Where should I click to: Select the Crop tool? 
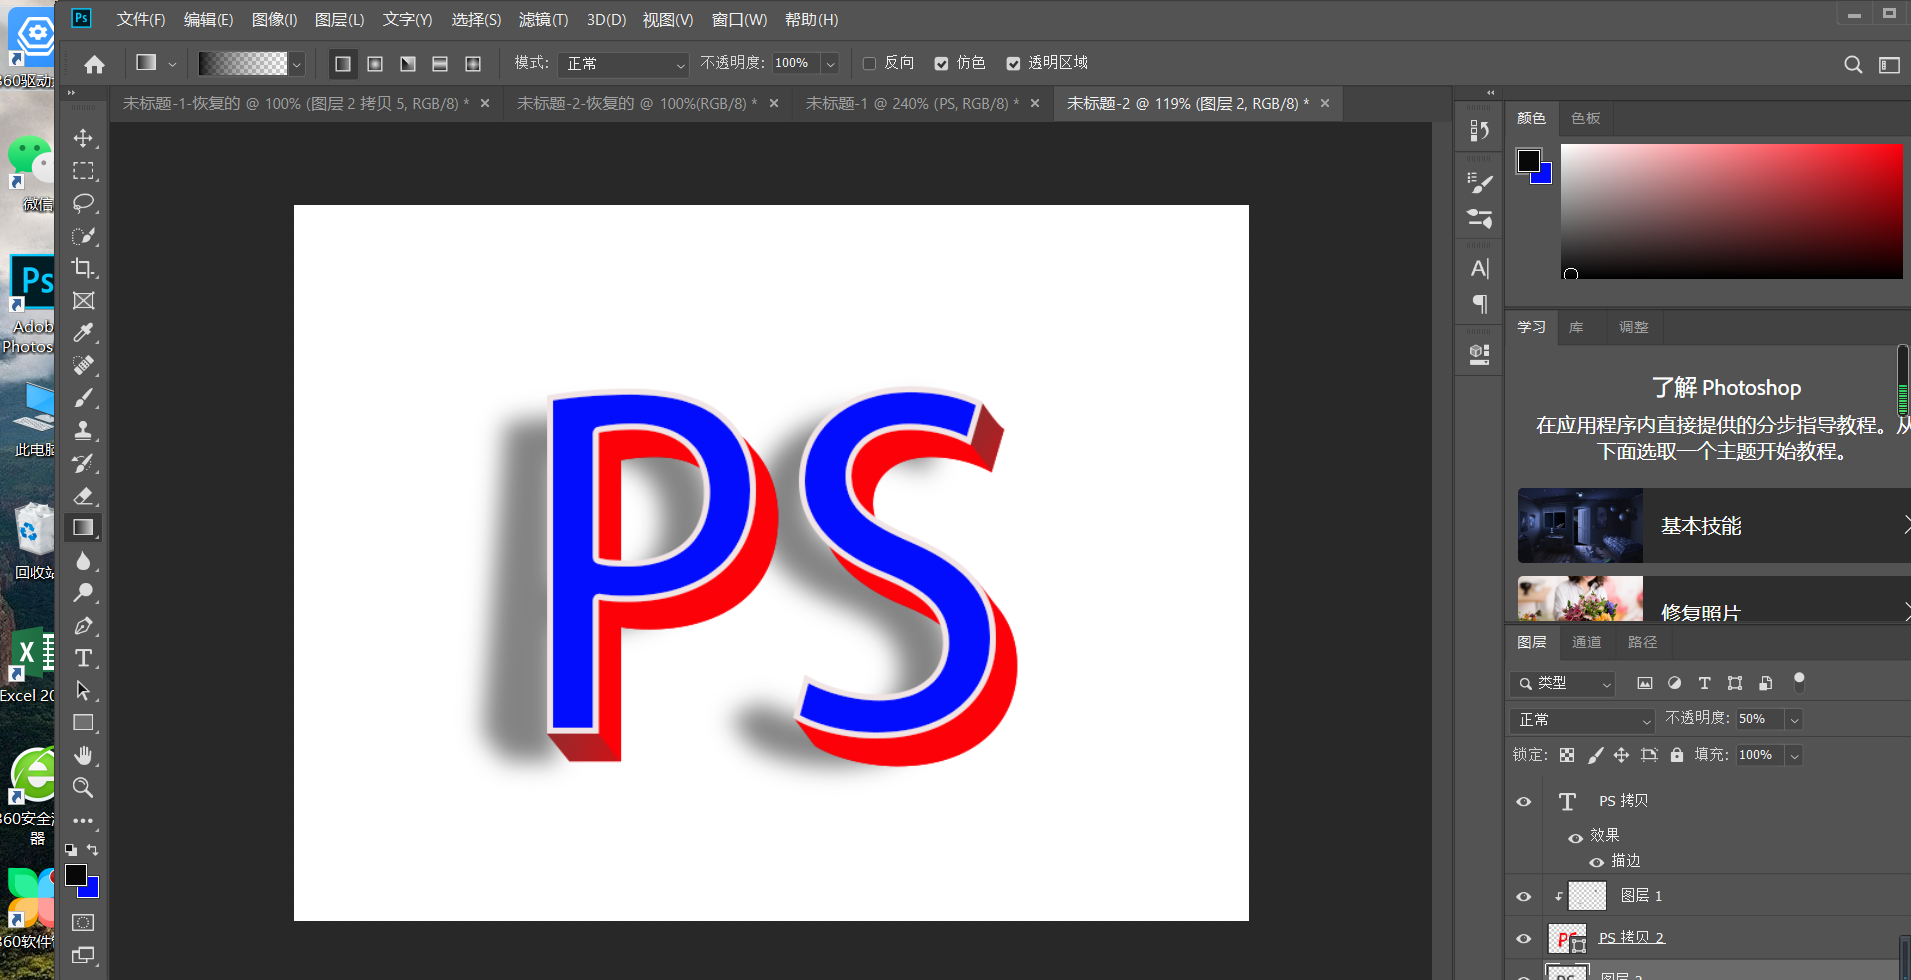point(84,268)
